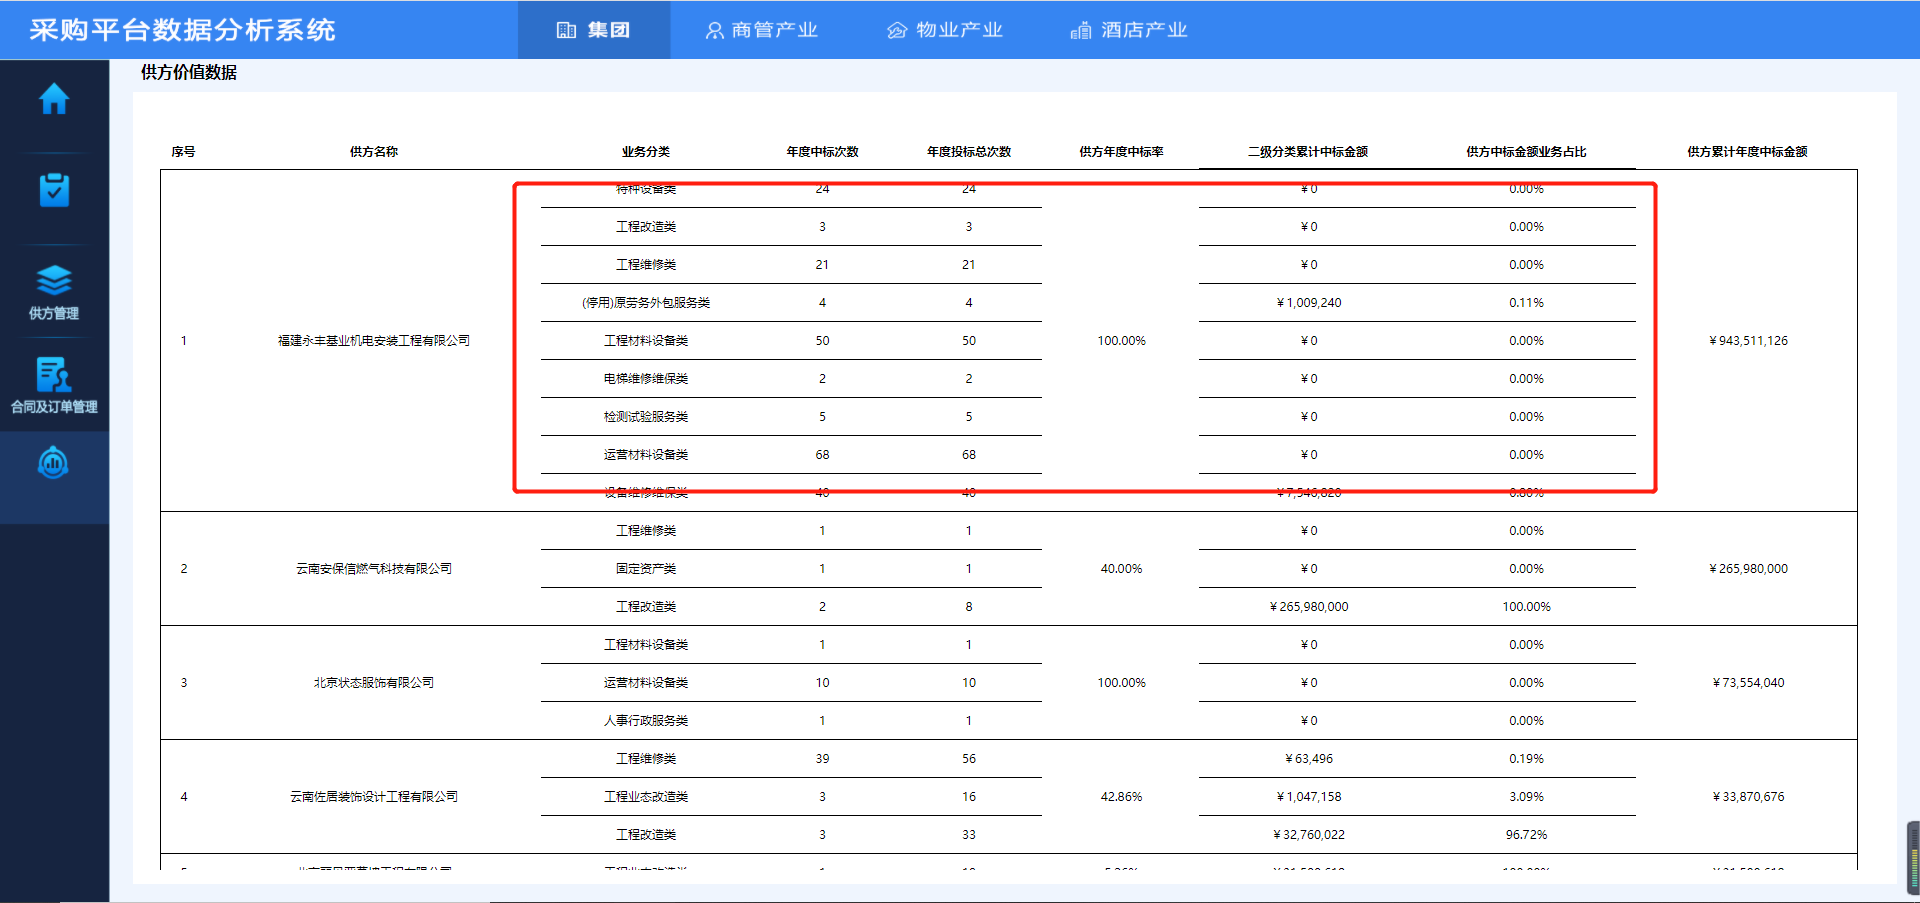Click the 二级分类累计中标金额 column header

click(x=1308, y=152)
